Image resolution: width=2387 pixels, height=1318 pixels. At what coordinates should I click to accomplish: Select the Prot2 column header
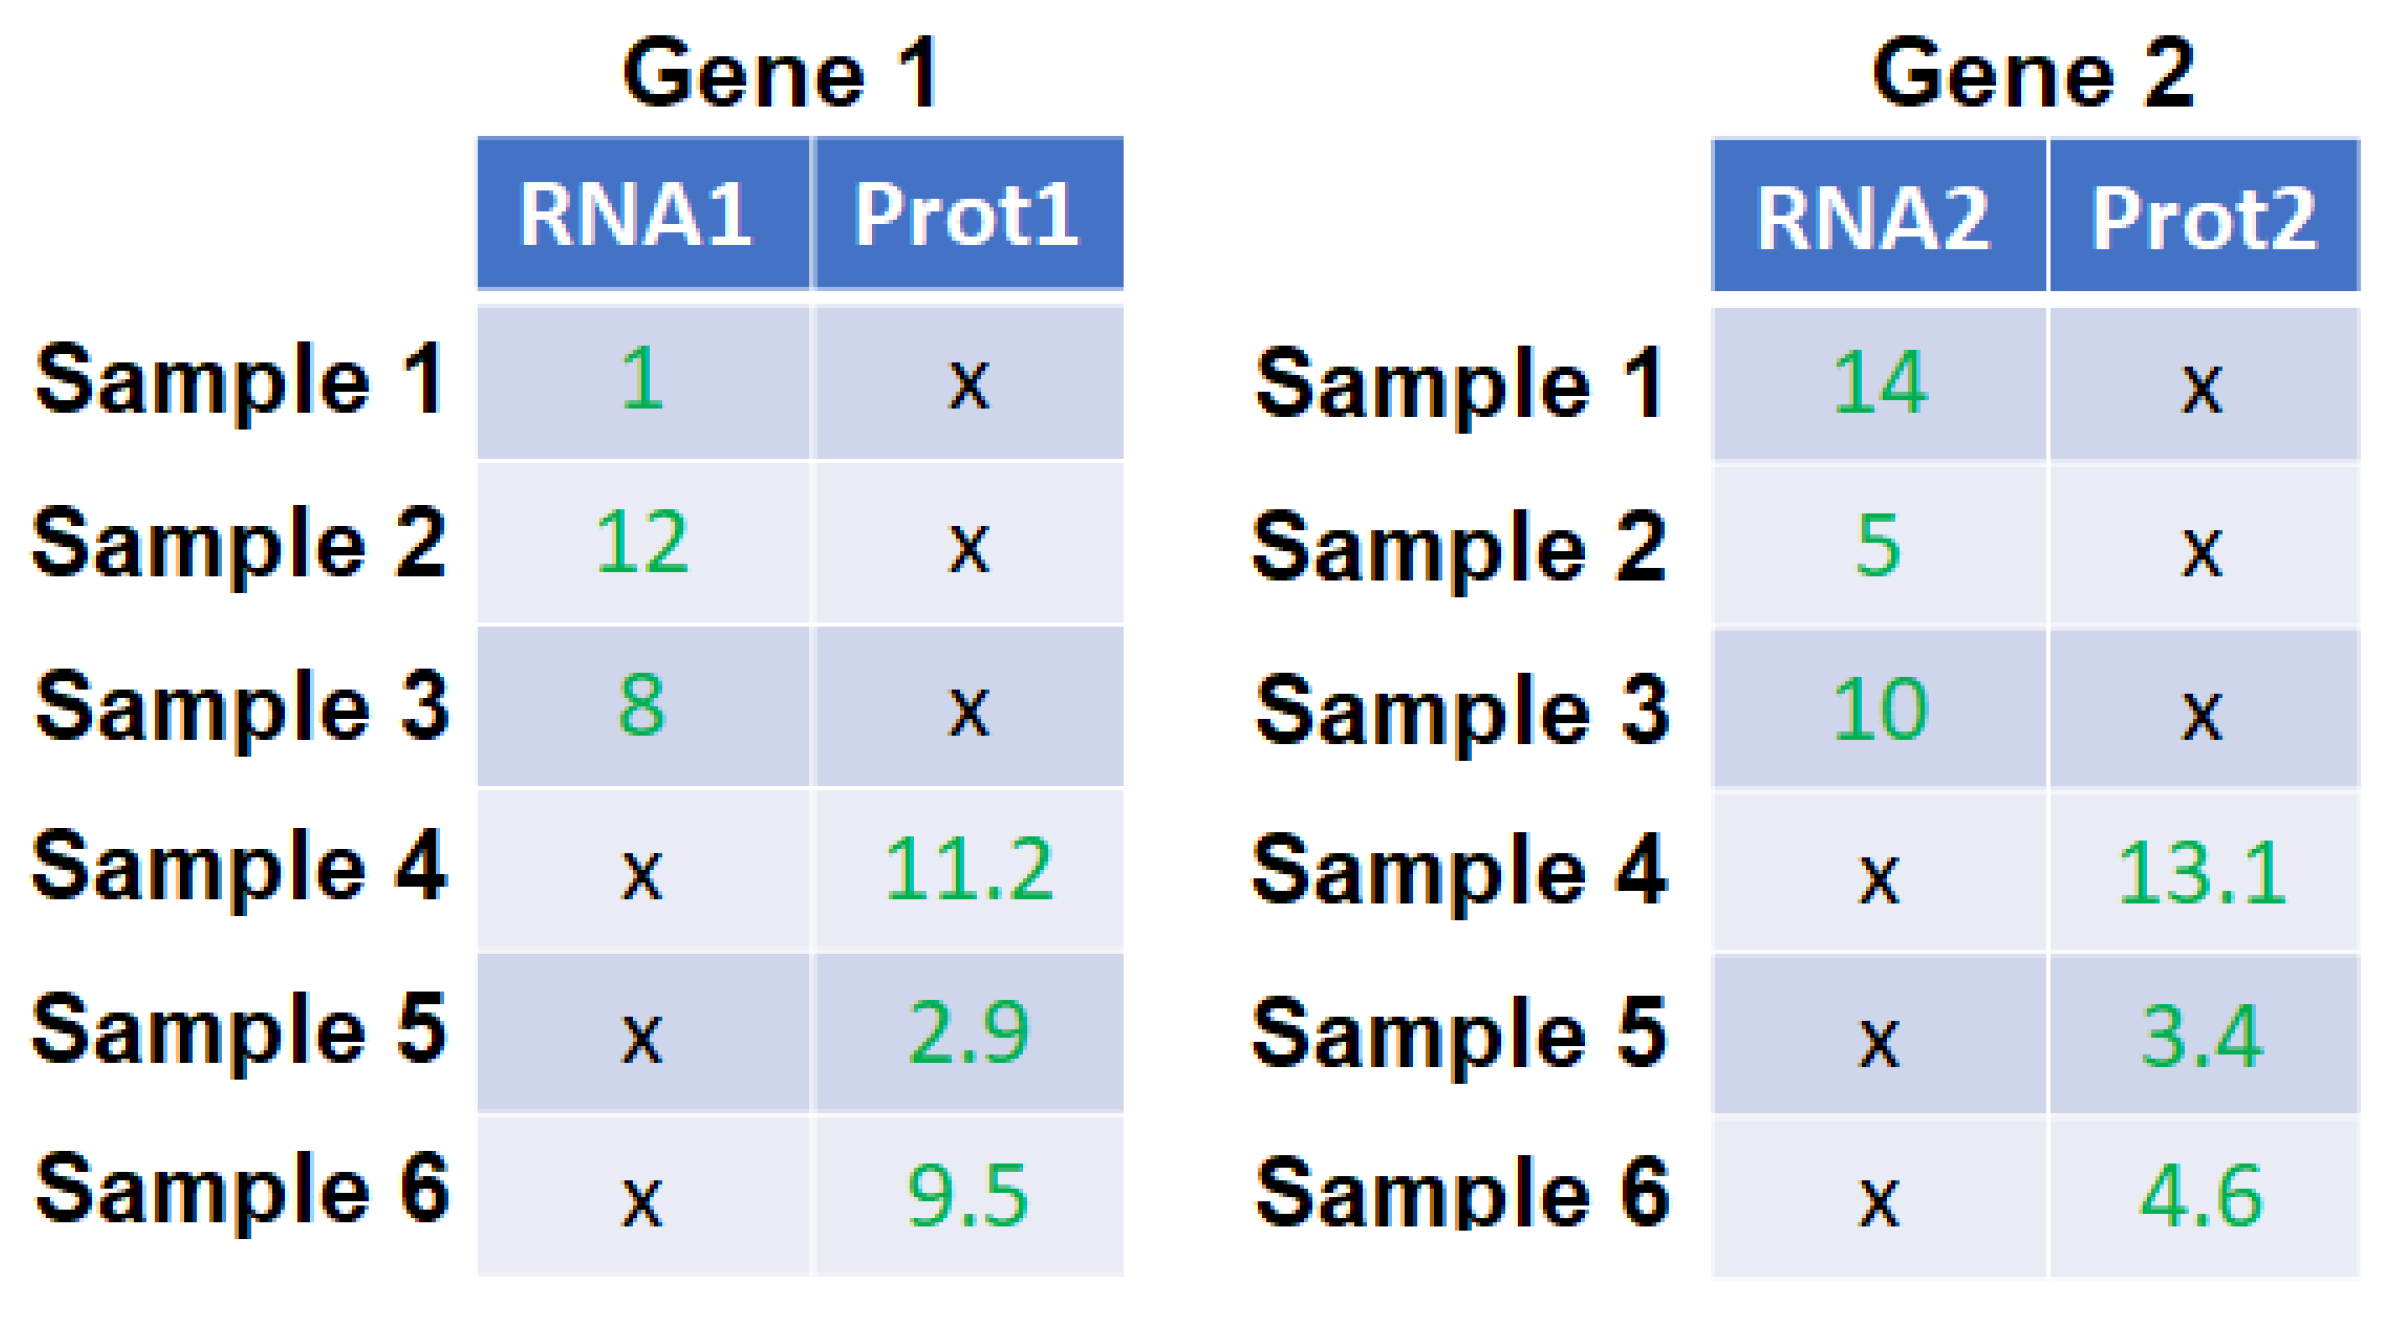2203,217
